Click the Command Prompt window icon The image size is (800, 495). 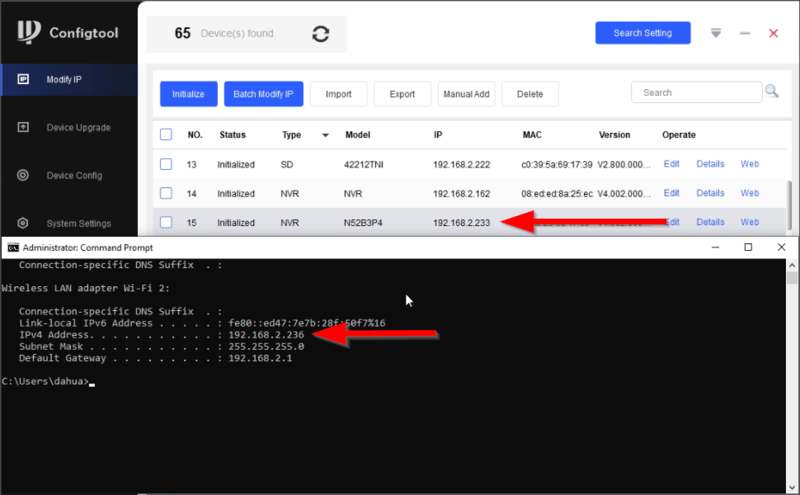pyautogui.click(x=13, y=248)
